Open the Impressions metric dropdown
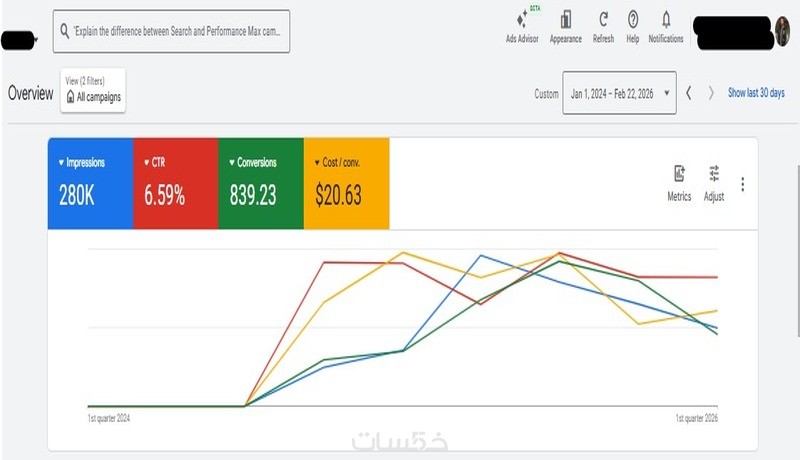Viewport: 800px width, 460px height. coord(61,163)
